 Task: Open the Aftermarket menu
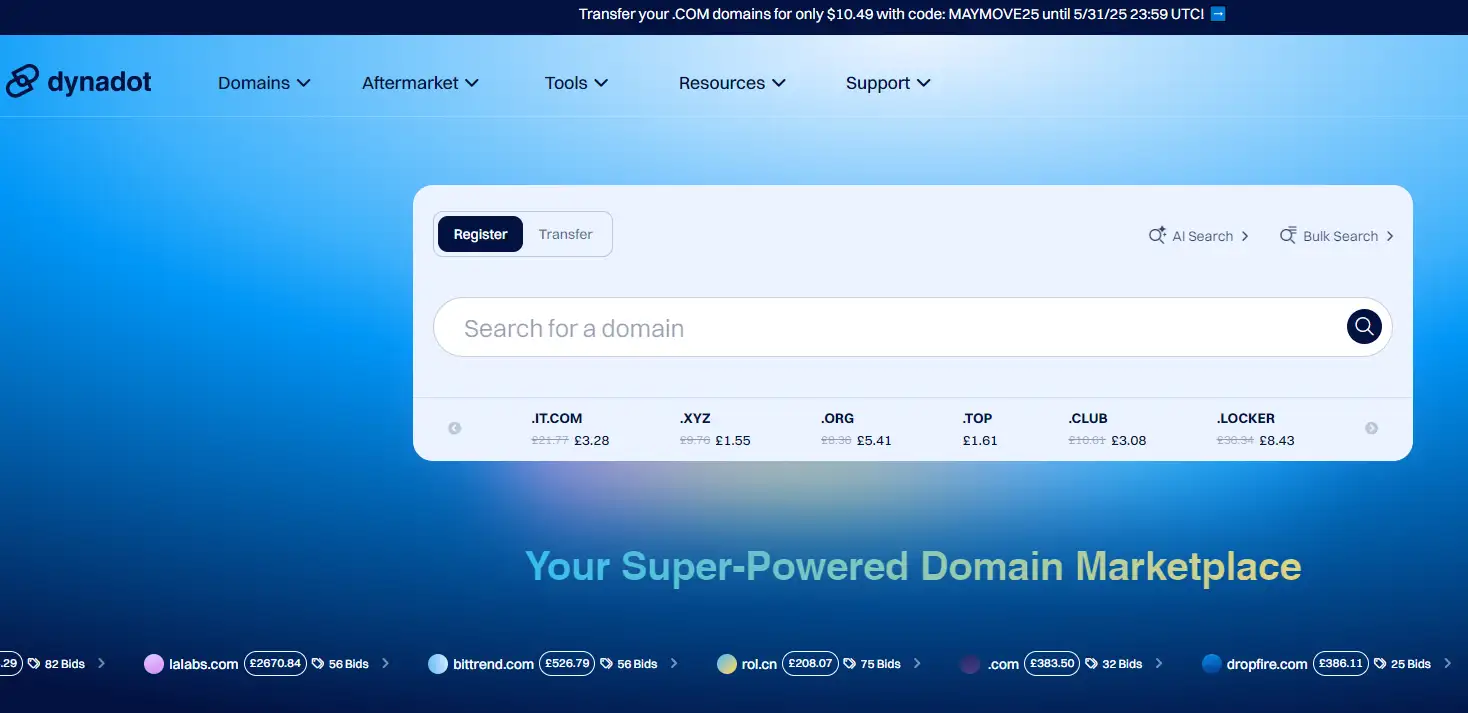click(x=420, y=83)
